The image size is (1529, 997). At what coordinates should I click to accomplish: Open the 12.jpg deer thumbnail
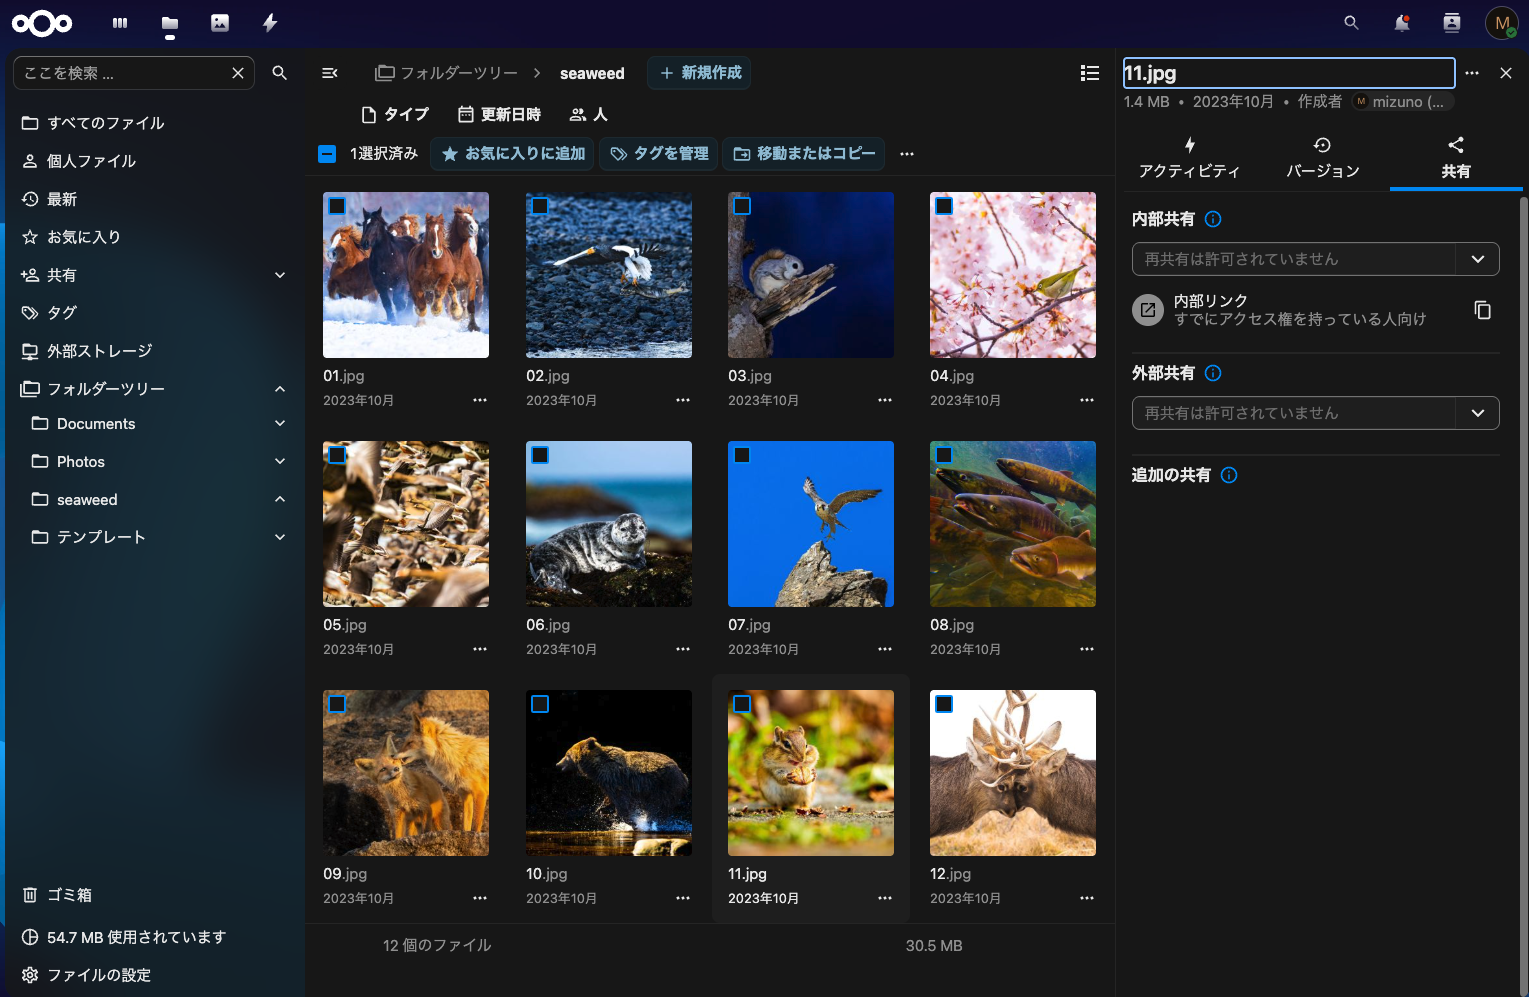point(1012,773)
